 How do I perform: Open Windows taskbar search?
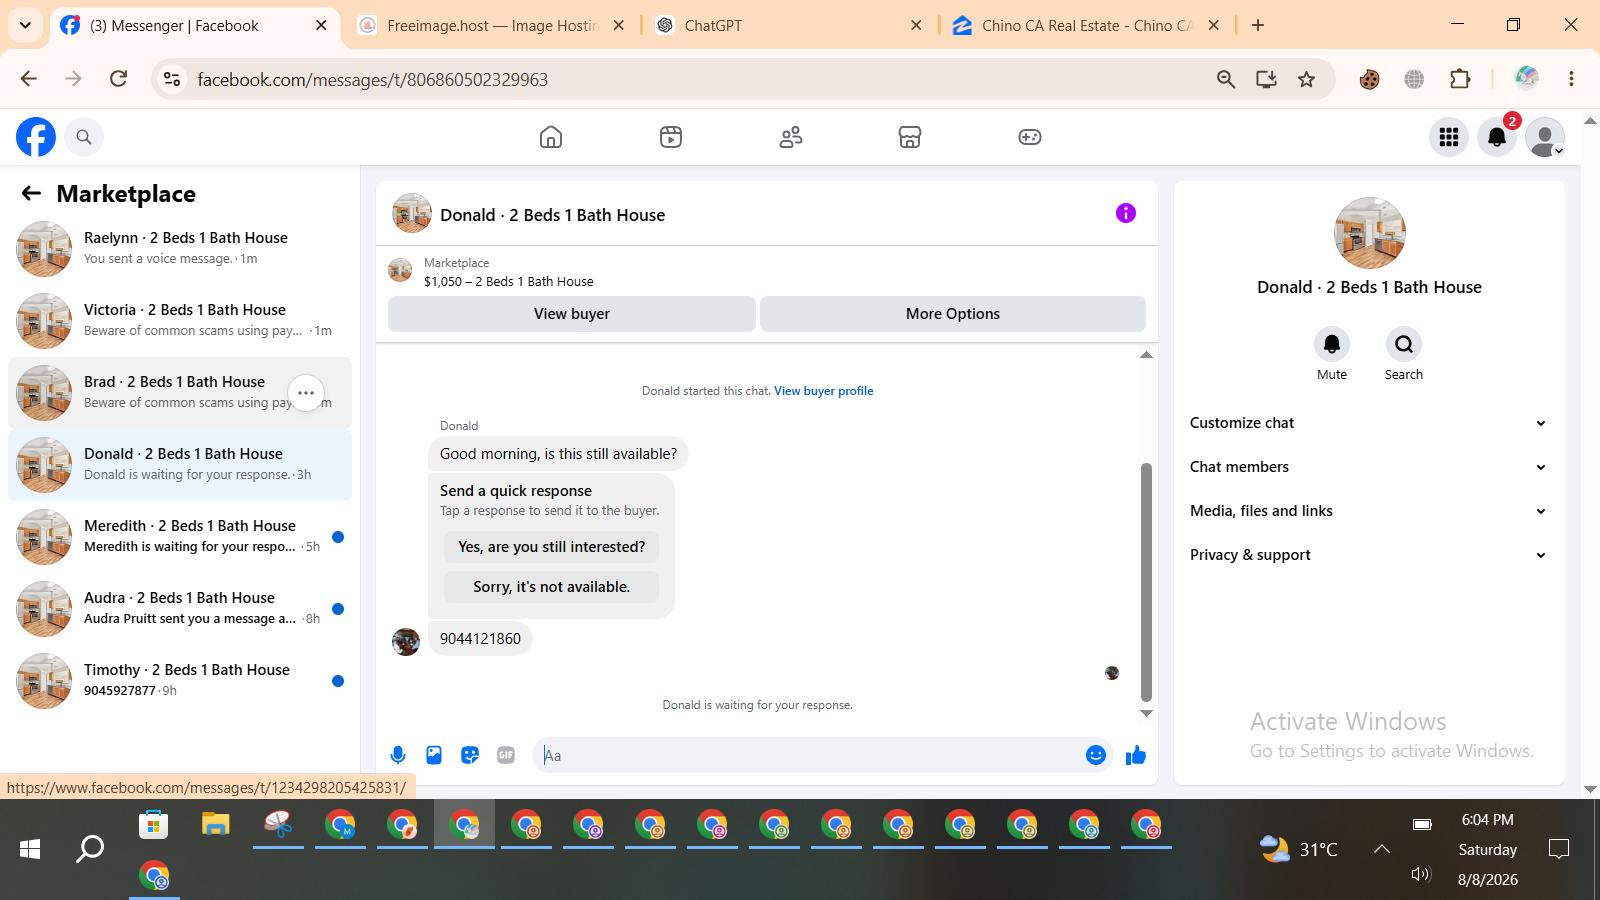coord(90,849)
